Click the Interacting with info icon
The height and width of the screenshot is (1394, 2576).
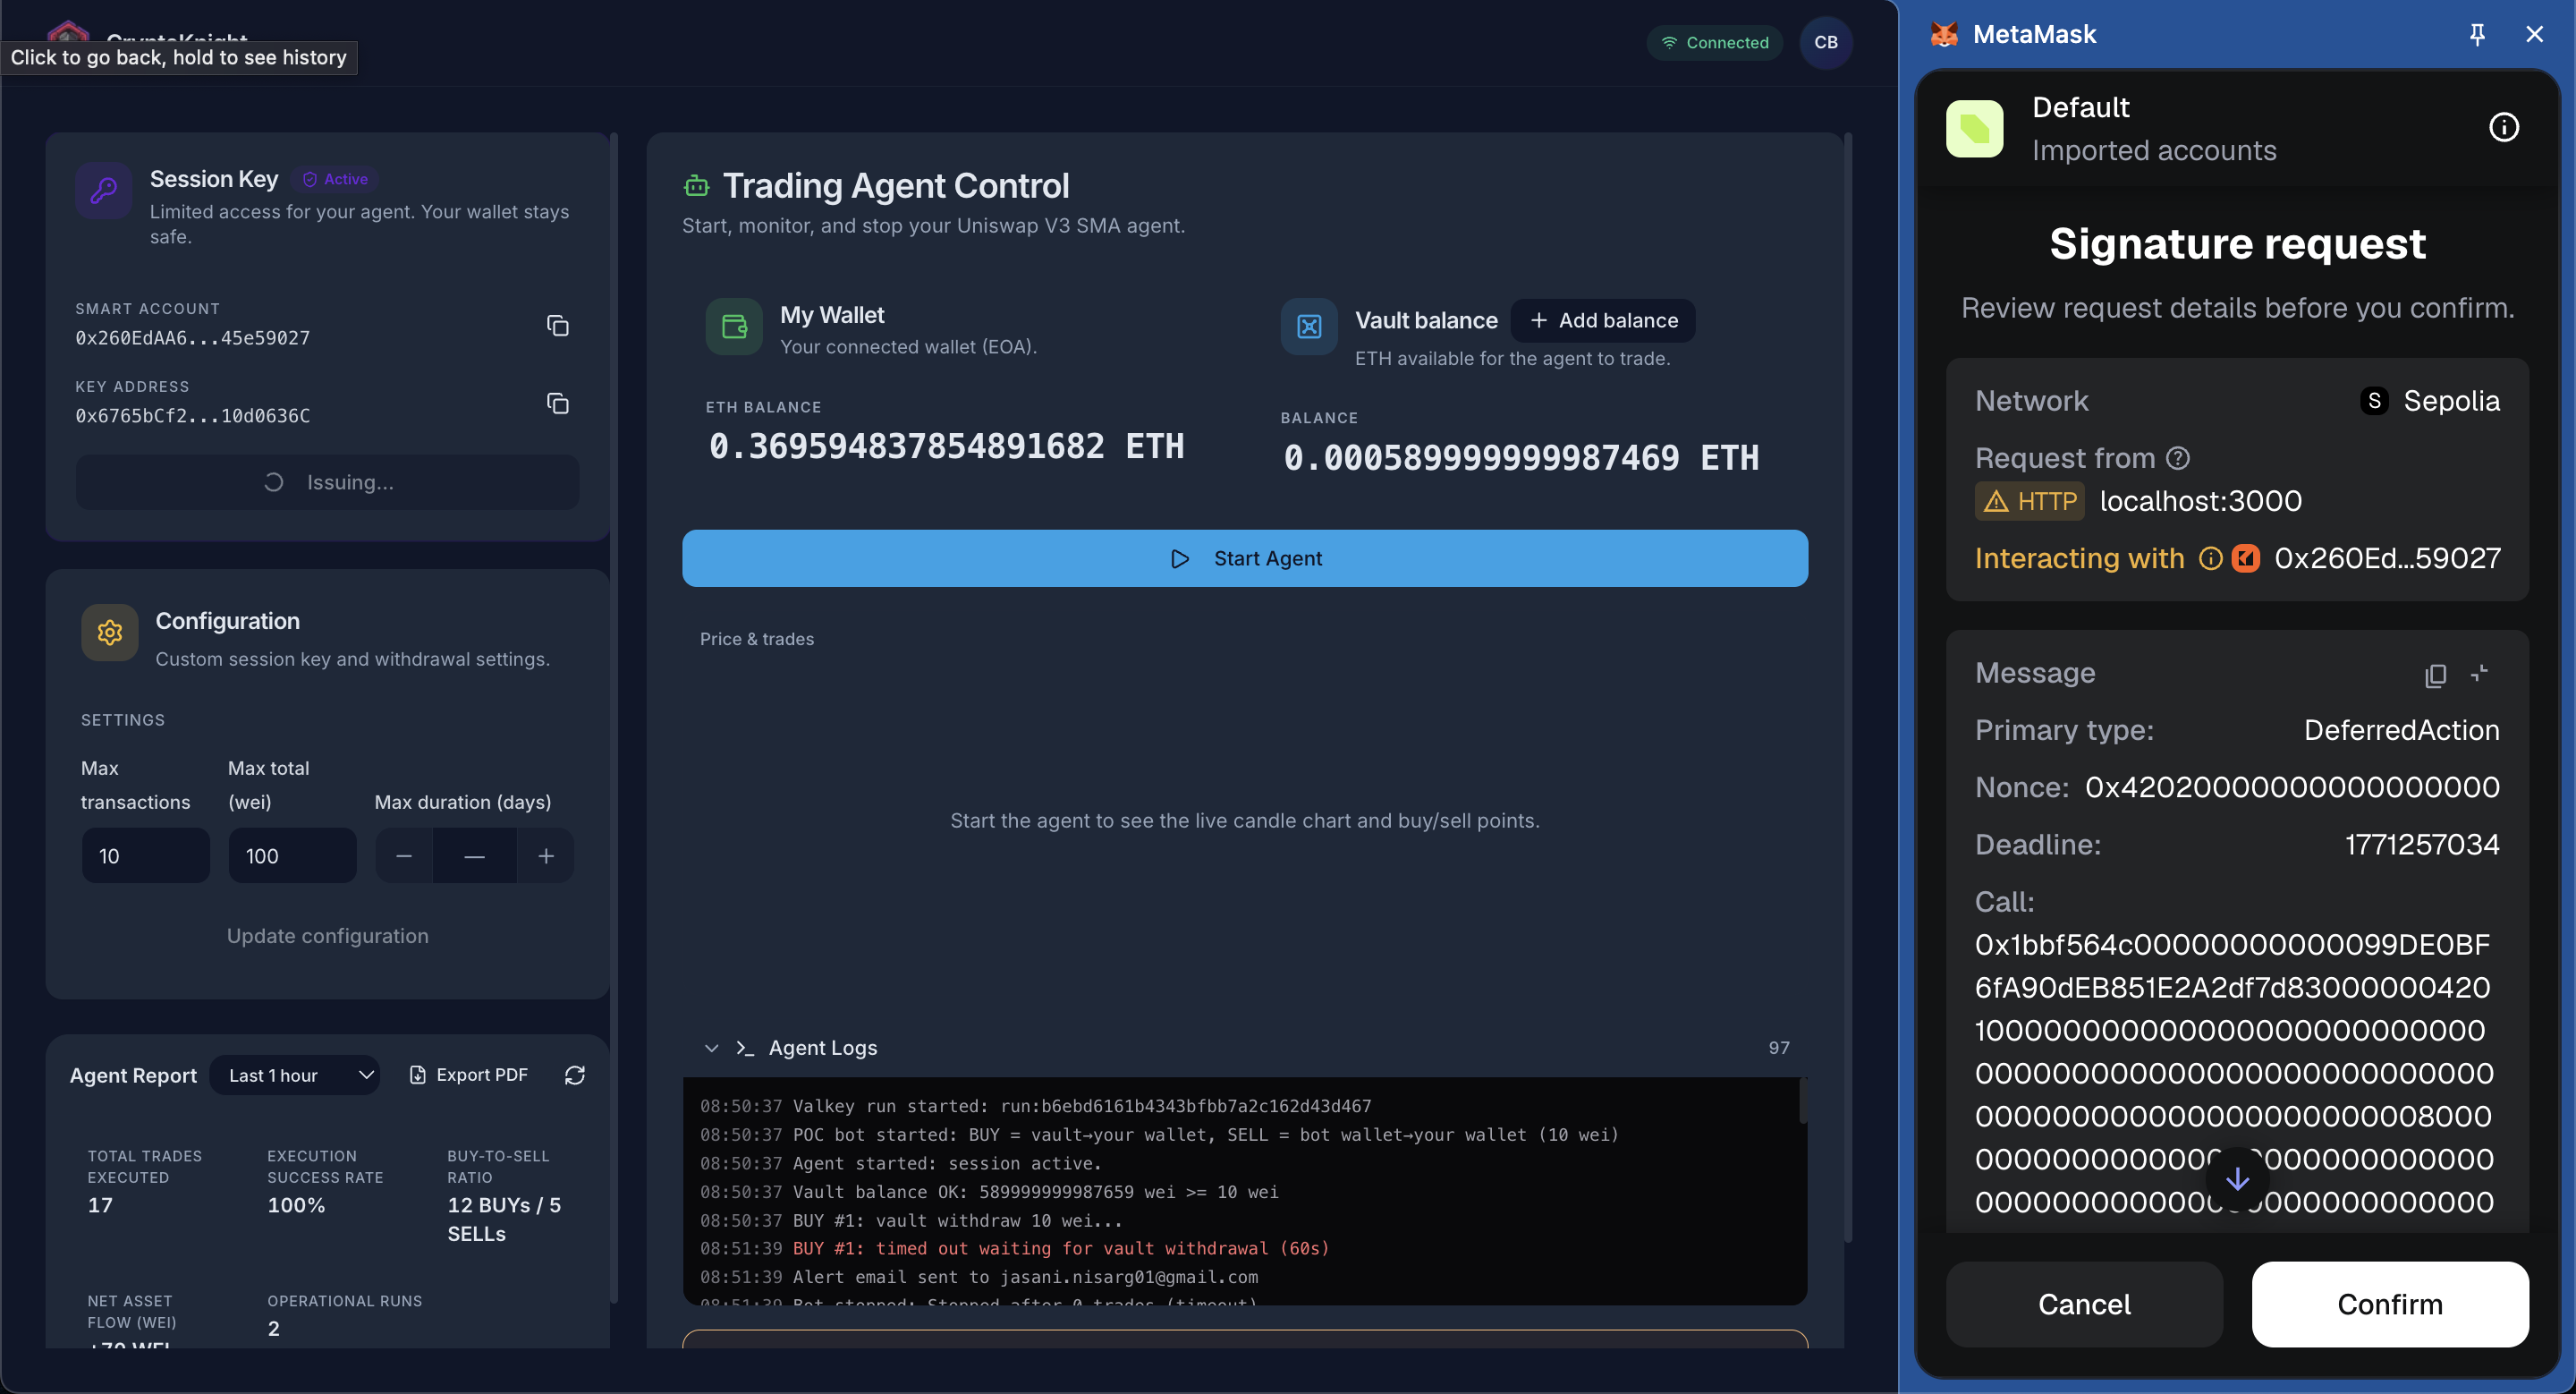[2210, 558]
